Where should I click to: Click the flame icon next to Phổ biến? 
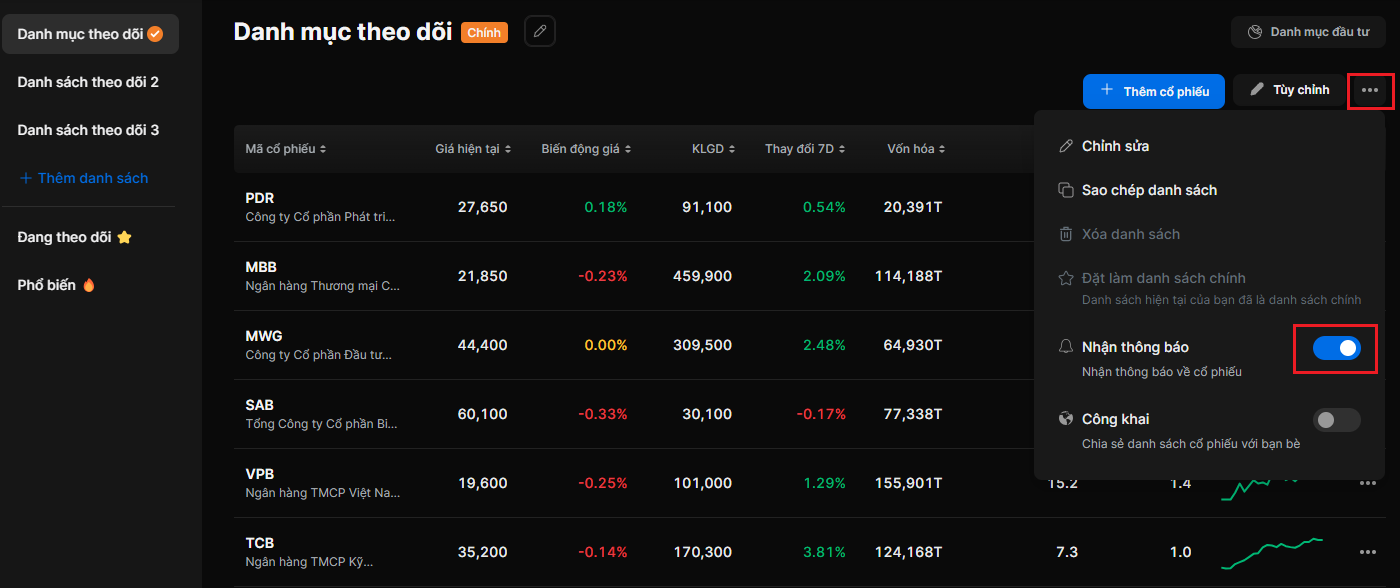point(89,285)
